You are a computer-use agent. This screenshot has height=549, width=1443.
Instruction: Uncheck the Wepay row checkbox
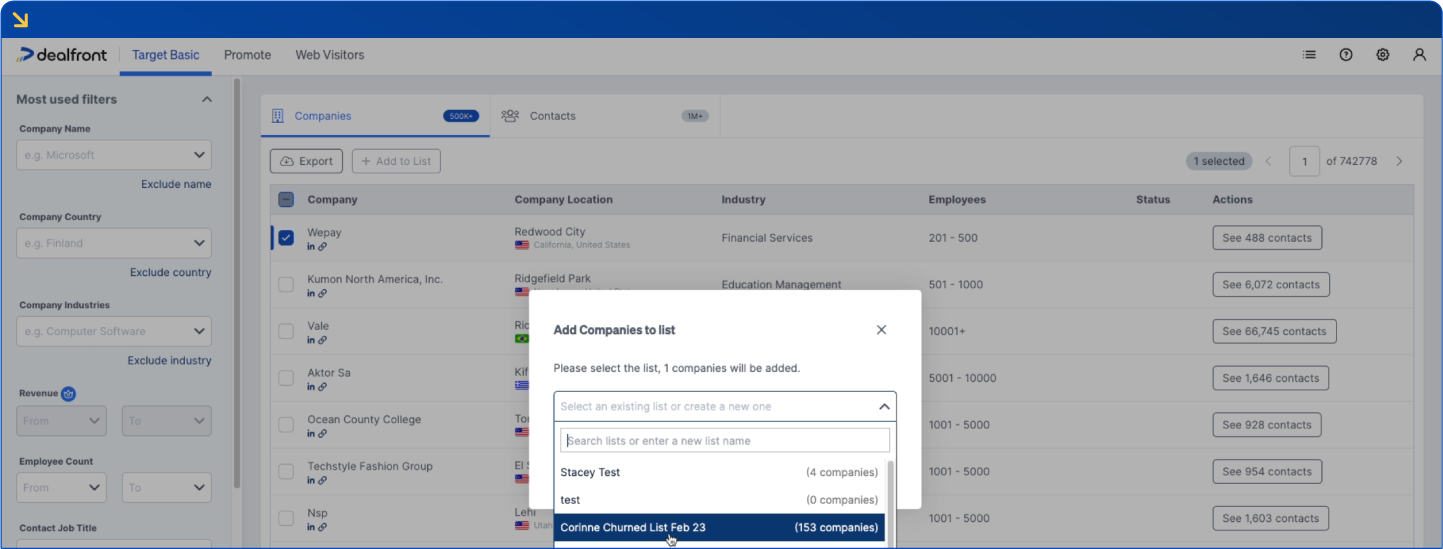coord(286,238)
